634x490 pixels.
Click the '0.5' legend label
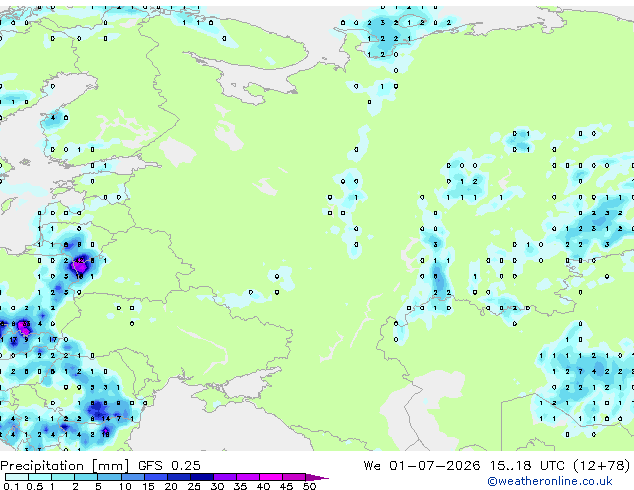pyautogui.click(x=34, y=486)
